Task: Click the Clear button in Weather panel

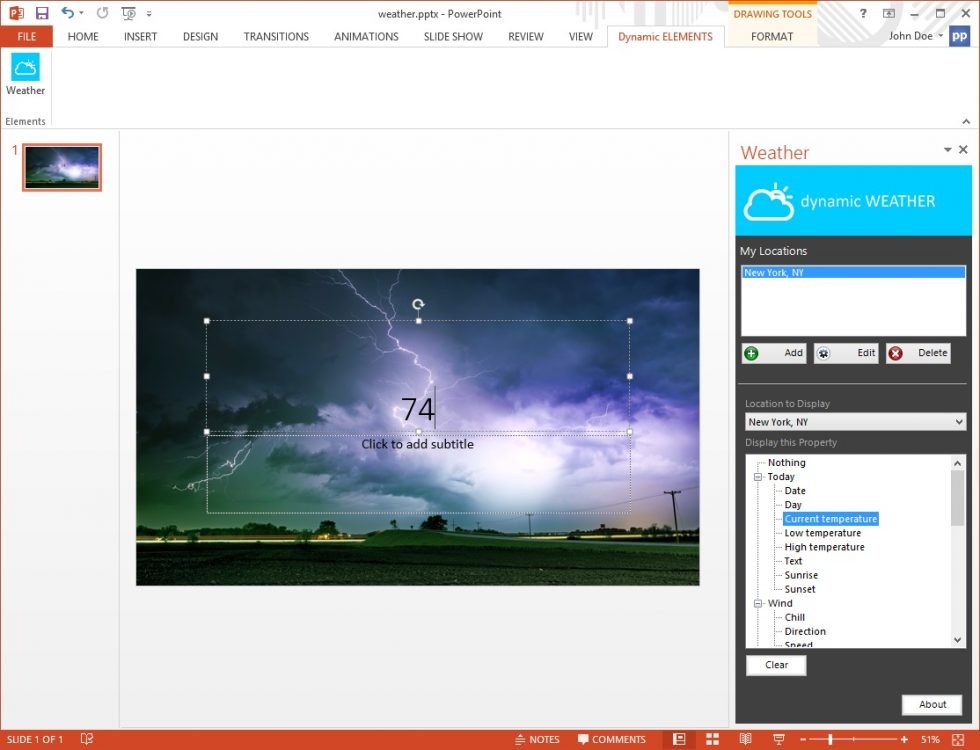Action: pyautogui.click(x=776, y=664)
